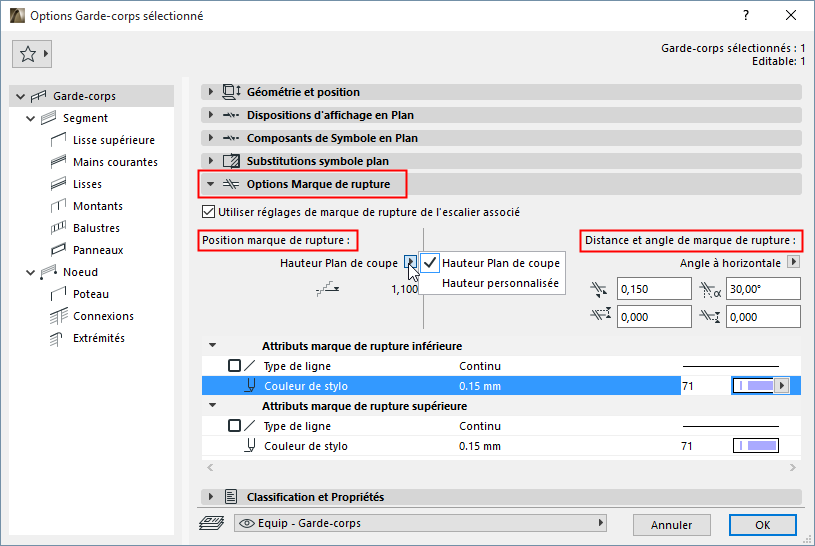Image resolution: width=815 pixels, height=546 pixels.
Task: Click the stair cut plane height icon
Action: 328,289
